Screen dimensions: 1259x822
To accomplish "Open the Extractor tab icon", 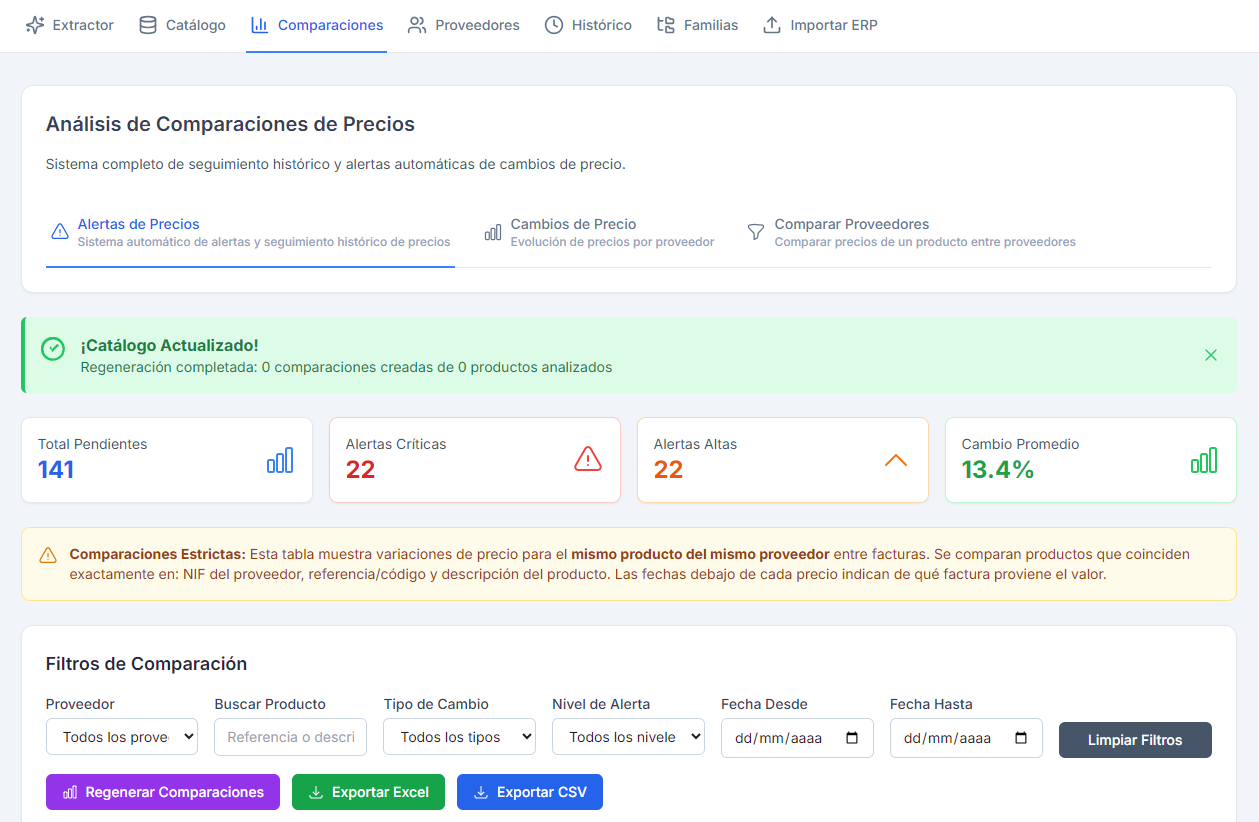I will coord(34,25).
